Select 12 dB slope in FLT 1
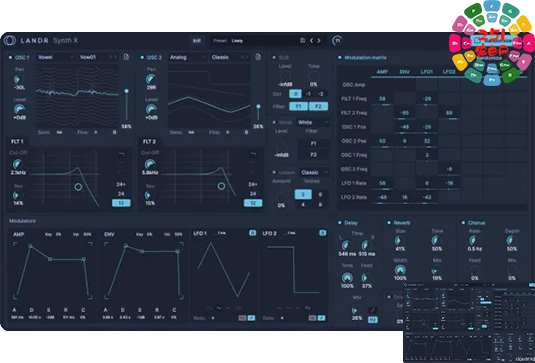The image size is (535, 363). (x=121, y=203)
